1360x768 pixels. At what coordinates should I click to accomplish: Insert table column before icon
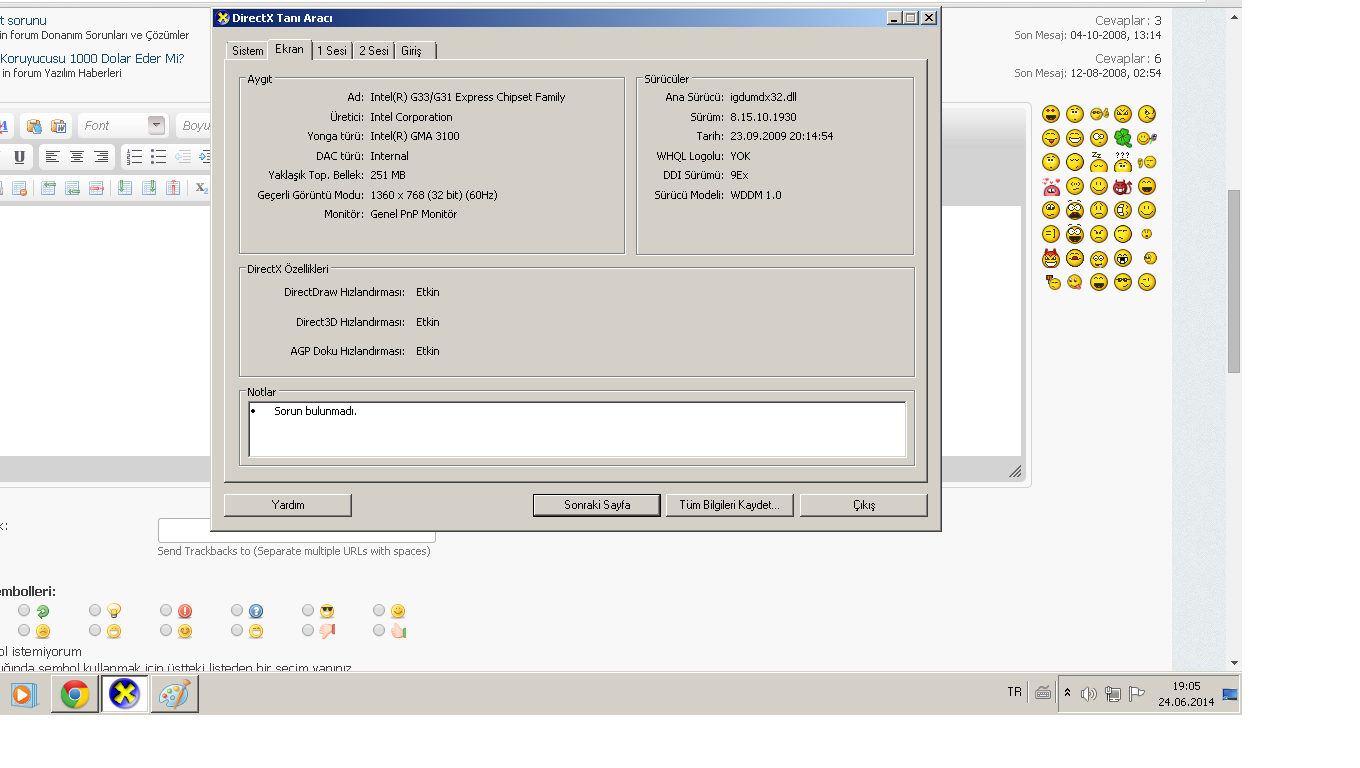pyautogui.click(x=124, y=187)
